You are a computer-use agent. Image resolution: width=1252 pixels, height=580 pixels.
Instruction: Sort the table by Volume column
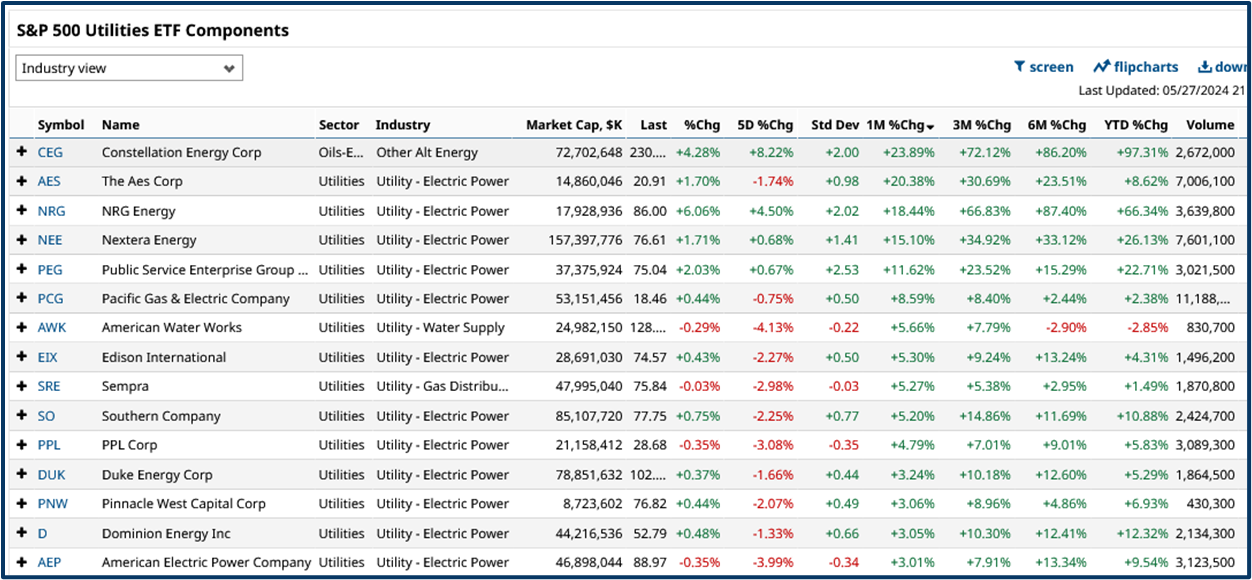coord(1210,124)
